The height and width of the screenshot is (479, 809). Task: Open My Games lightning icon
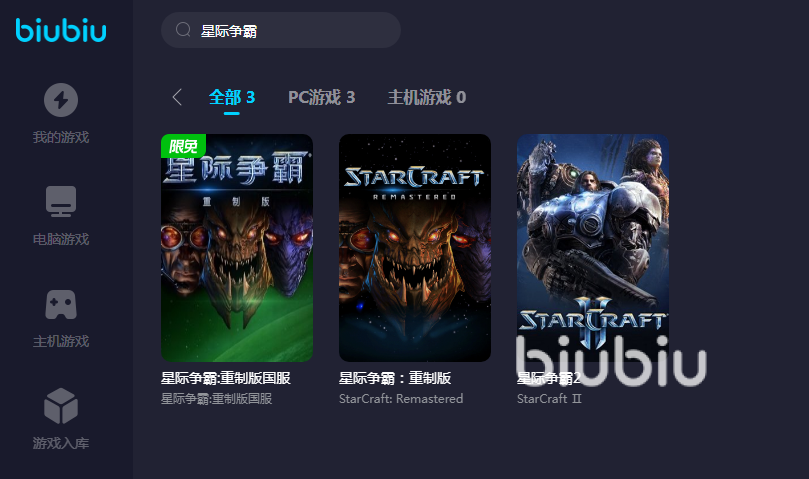(x=61, y=100)
